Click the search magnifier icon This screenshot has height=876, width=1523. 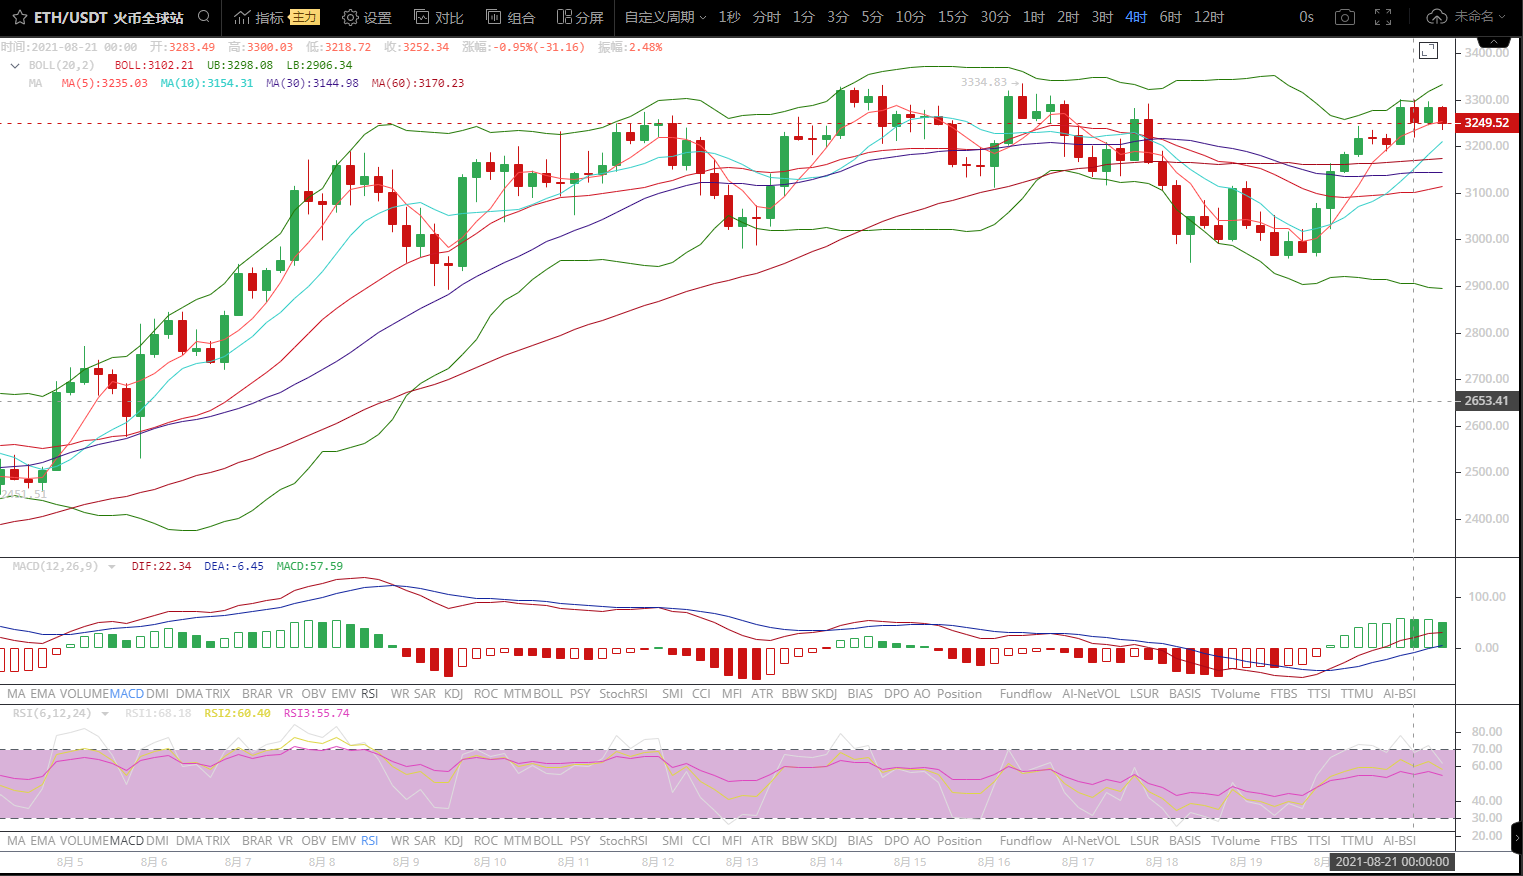[x=204, y=17]
